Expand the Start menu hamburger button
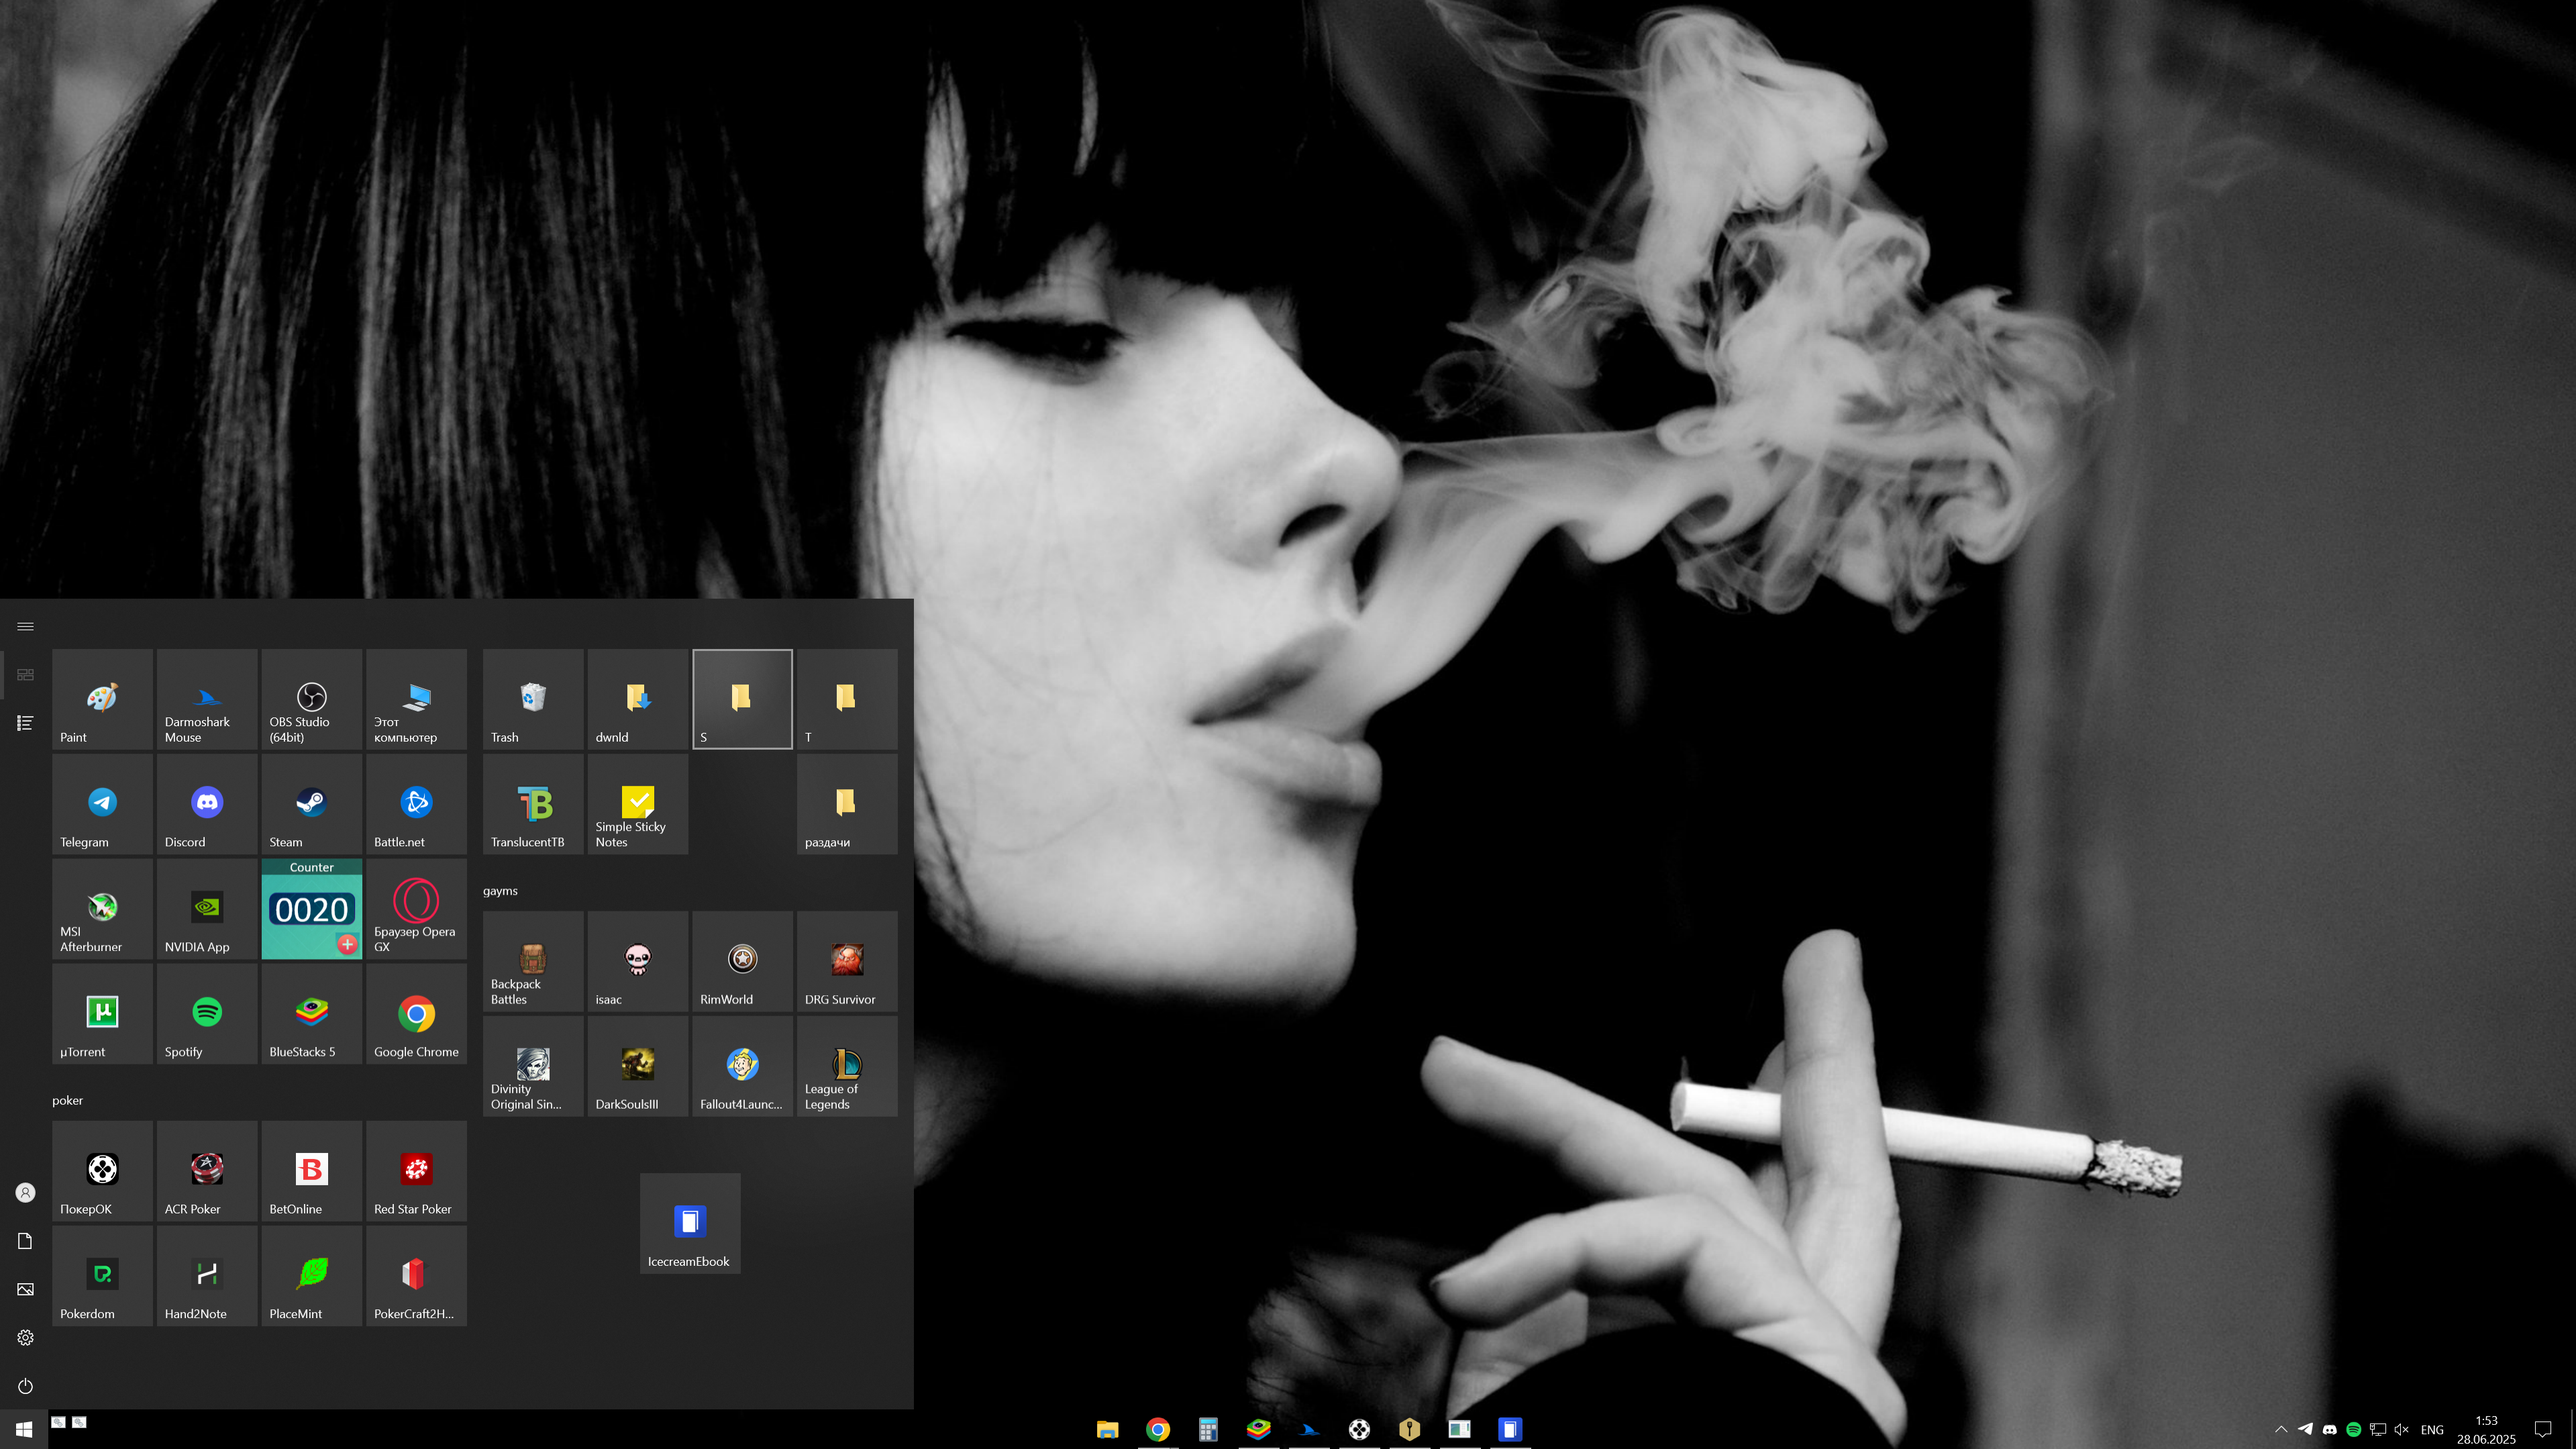Image resolution: width=2576 pixels, height=1449 pixels. 26,626
